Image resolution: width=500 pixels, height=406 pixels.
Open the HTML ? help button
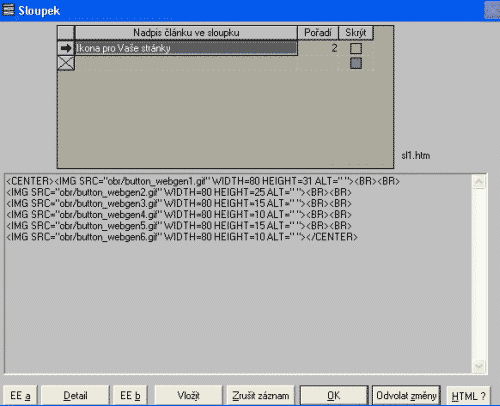pyautogui.click(x=468, y=396)
